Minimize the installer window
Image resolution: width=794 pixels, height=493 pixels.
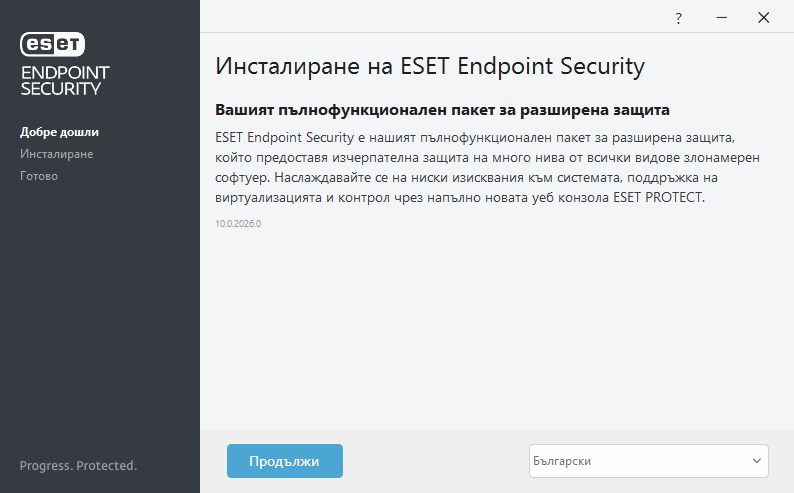click(x=721, y=18)
